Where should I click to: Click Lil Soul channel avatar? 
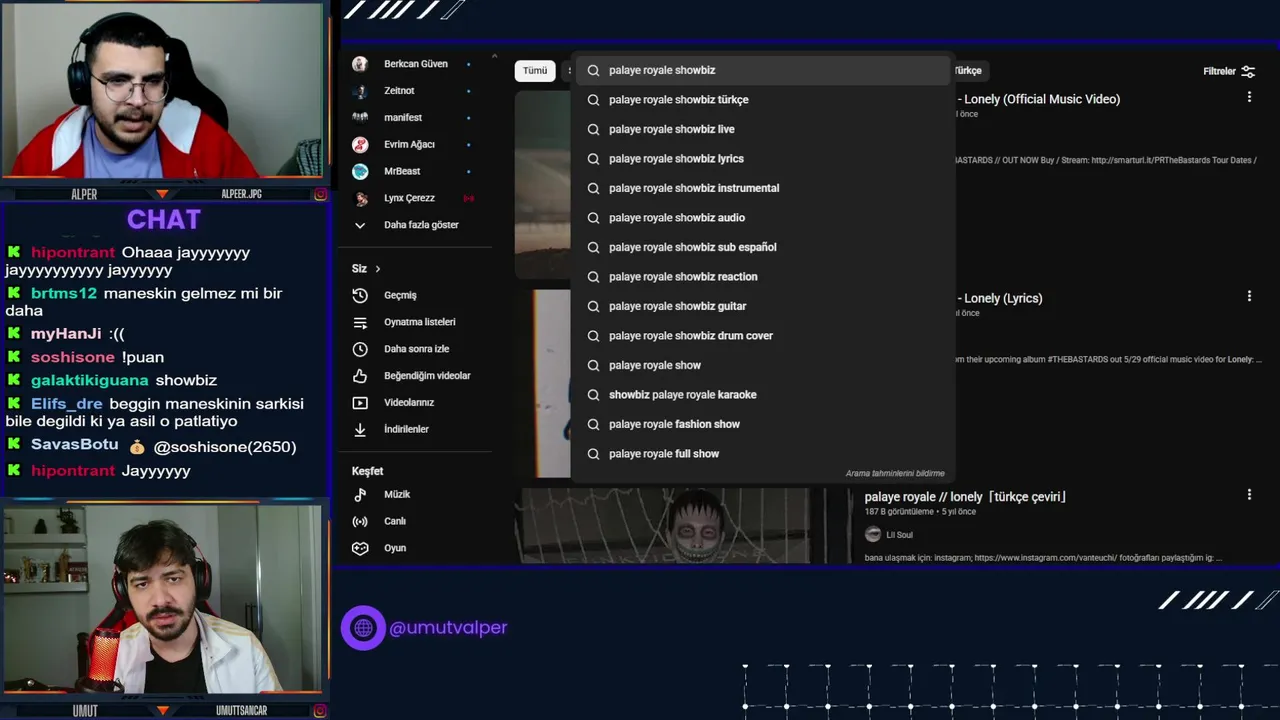click(873, 535)
